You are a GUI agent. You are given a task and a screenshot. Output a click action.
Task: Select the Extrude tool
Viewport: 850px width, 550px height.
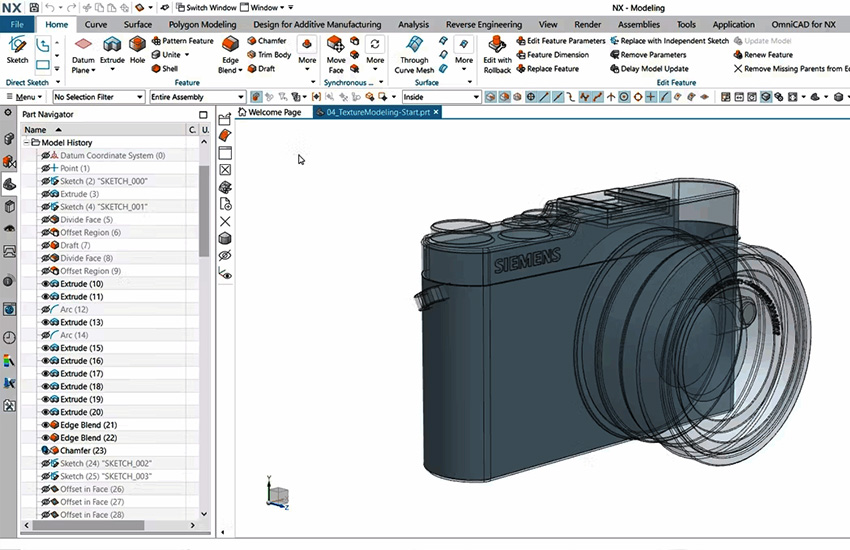112,50
